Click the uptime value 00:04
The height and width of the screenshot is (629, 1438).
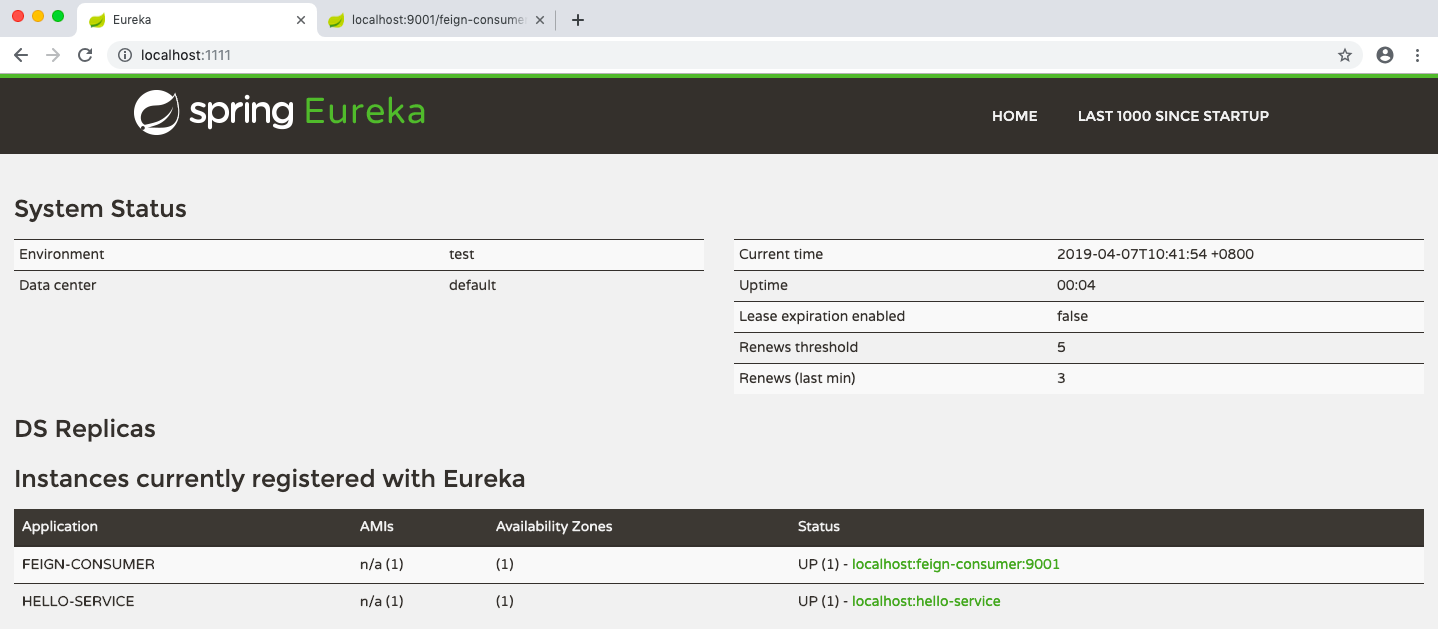pos(1076,285)
